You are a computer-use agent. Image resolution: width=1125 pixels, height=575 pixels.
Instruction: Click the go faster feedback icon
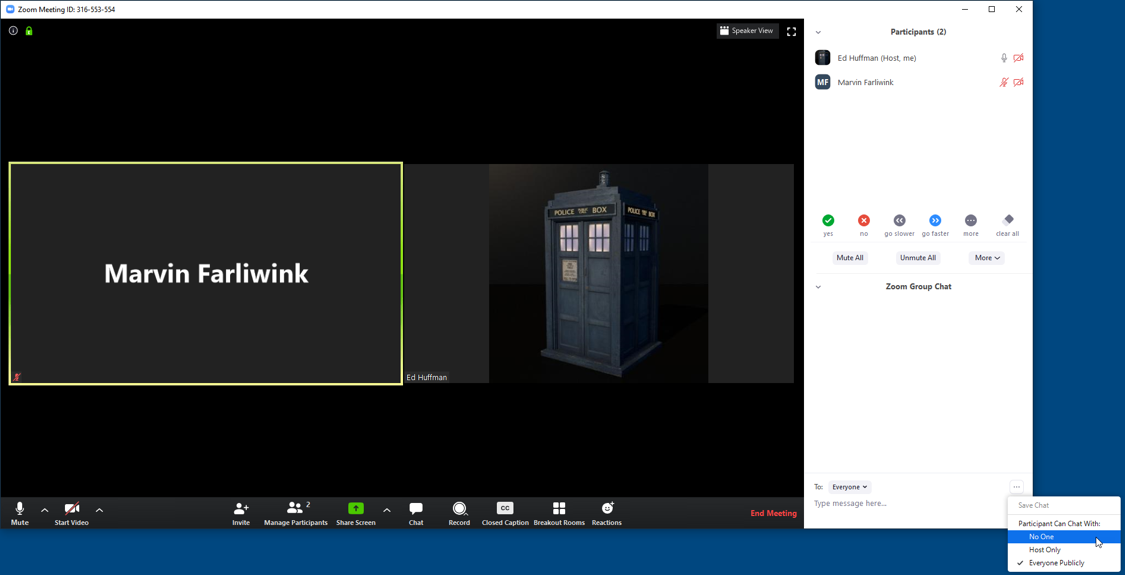[x=935, y=220]
